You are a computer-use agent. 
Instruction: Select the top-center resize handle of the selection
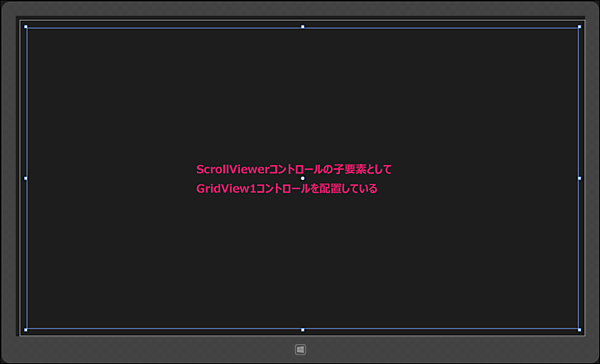303,27
